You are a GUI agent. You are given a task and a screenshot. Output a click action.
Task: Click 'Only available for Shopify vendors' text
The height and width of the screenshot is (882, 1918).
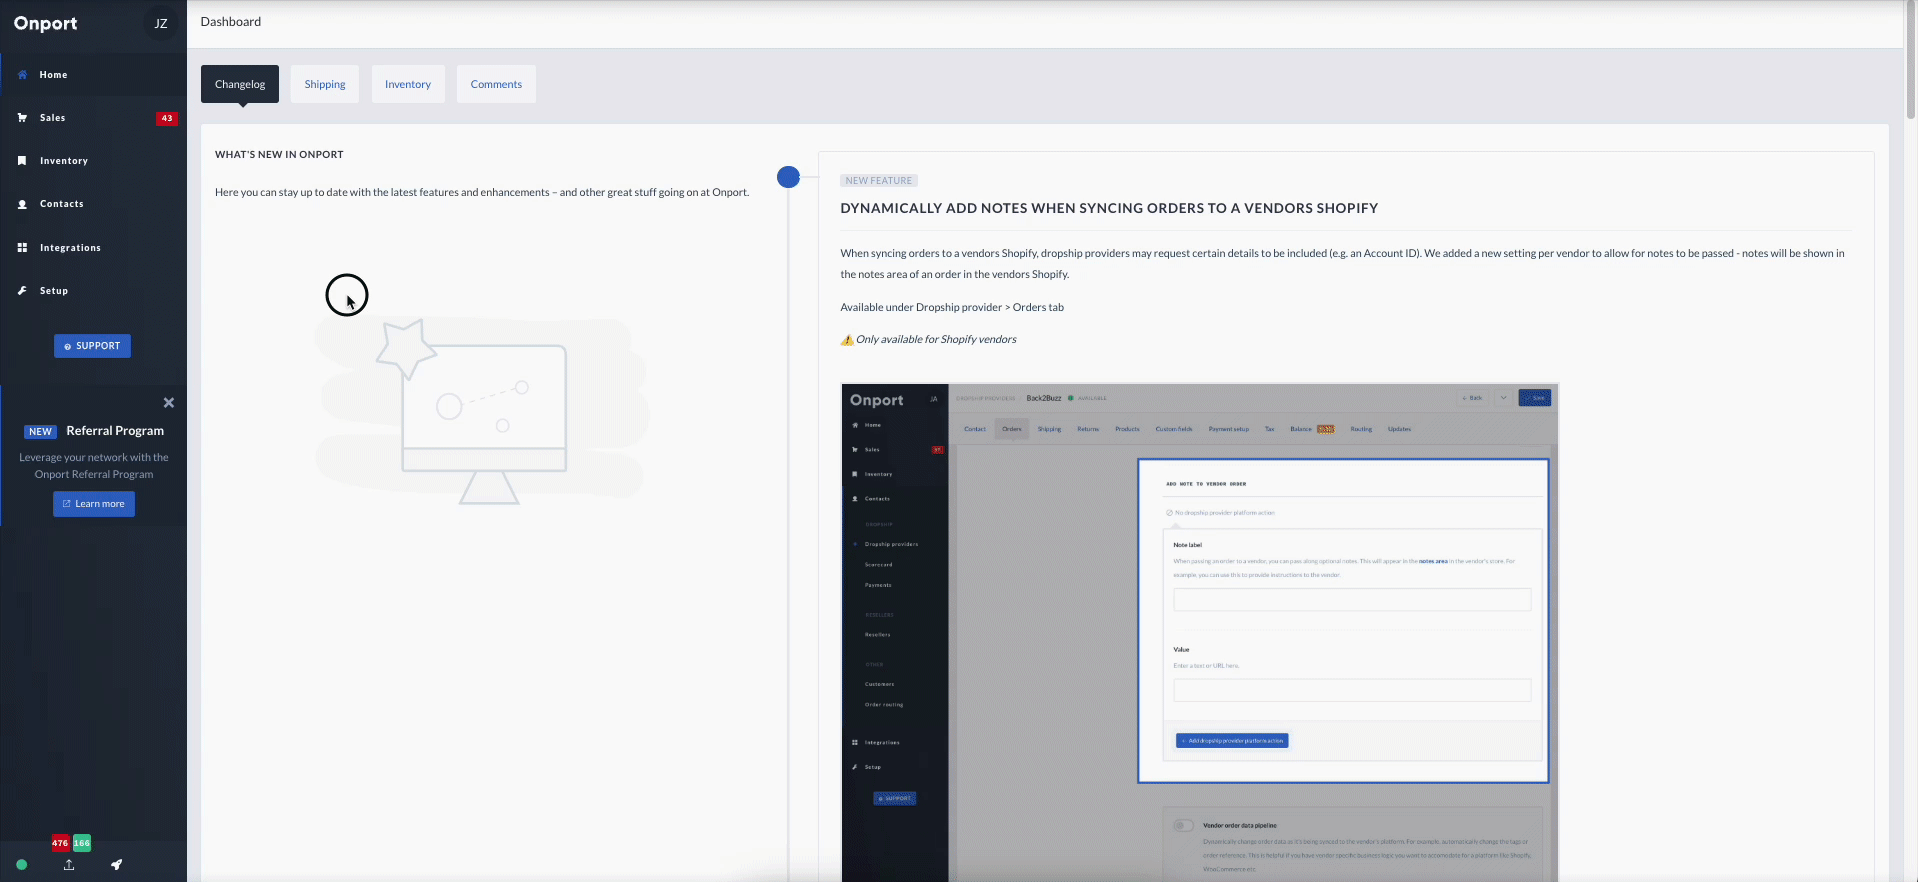[936, 340]
